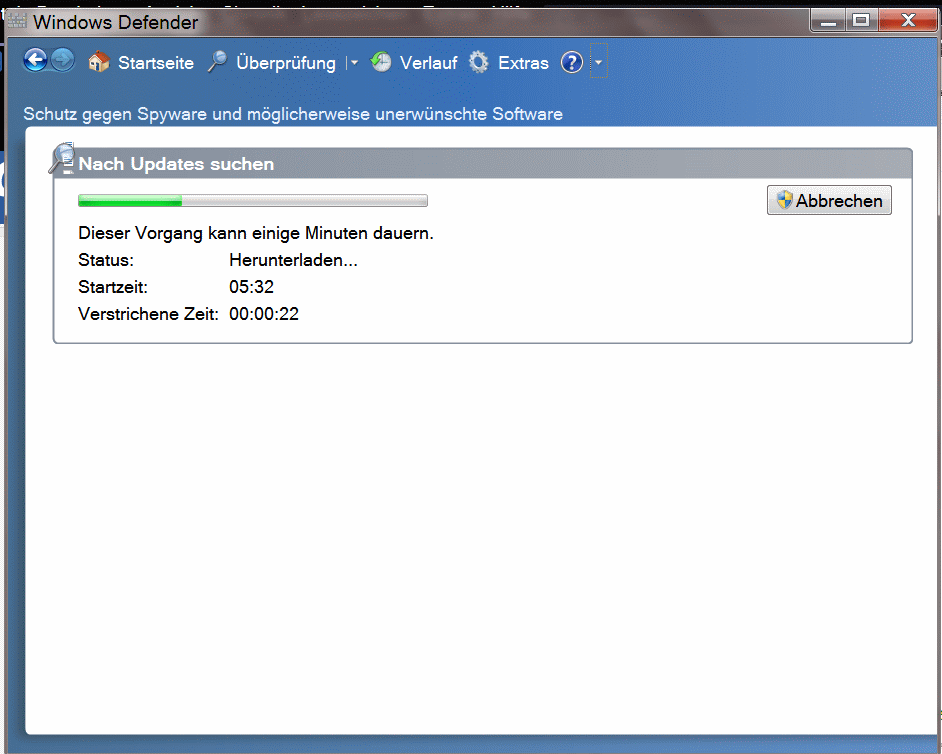942x754 pixels.
Task: Click the 'Verstrichene Zeit:' label
Action: click(x=148, y=314)
